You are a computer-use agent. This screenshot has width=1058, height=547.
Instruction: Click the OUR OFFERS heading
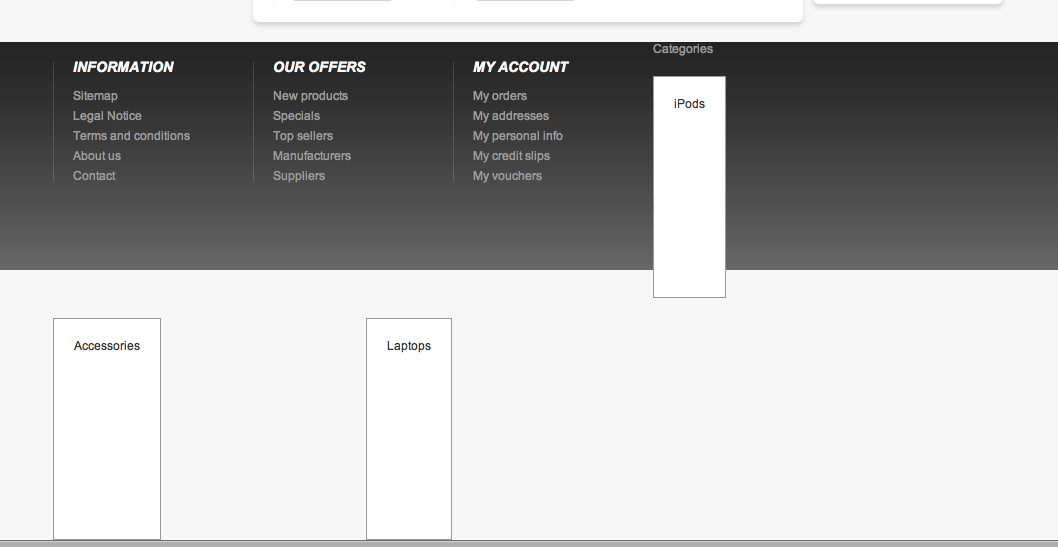point(319,67)
